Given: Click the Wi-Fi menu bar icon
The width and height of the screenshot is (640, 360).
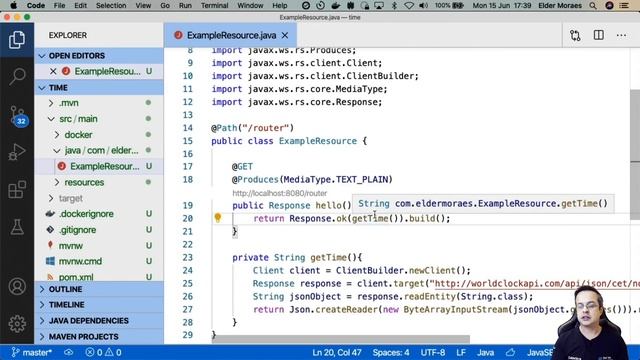Looking at the screenshot, I should (x=409, y=6).
